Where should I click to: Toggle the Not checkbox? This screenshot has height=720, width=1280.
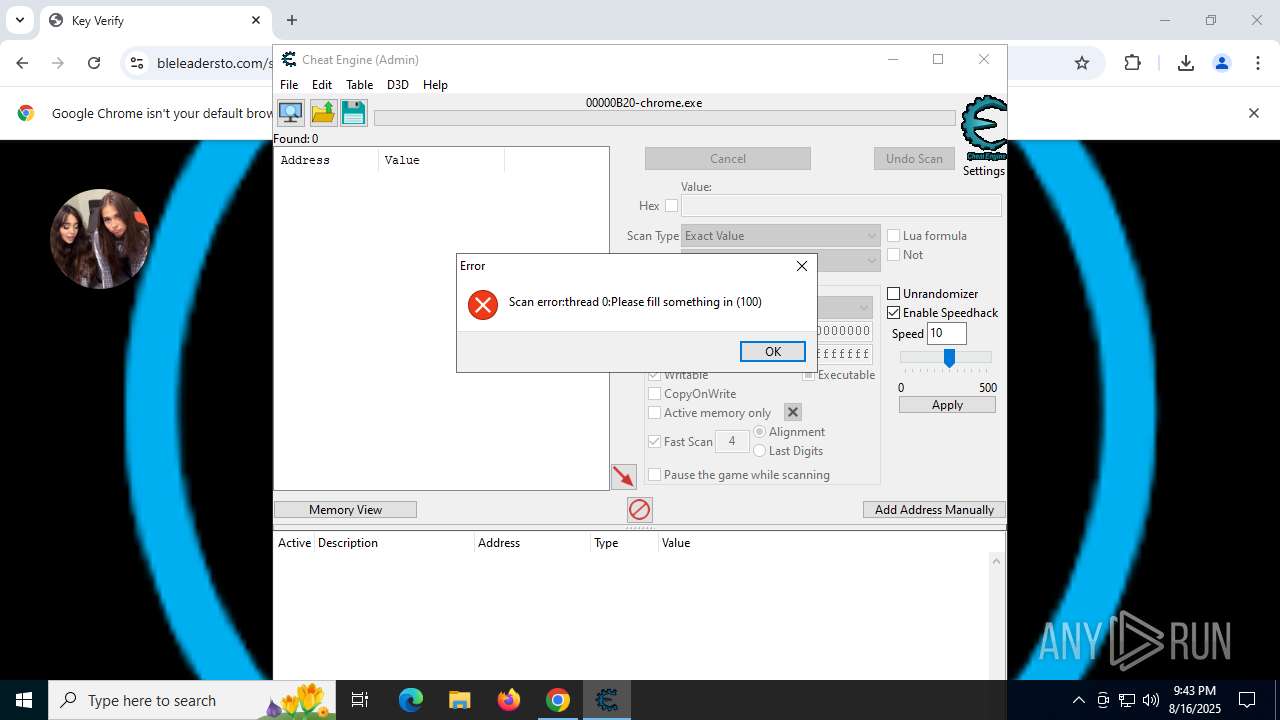click(x=894, y=255)
